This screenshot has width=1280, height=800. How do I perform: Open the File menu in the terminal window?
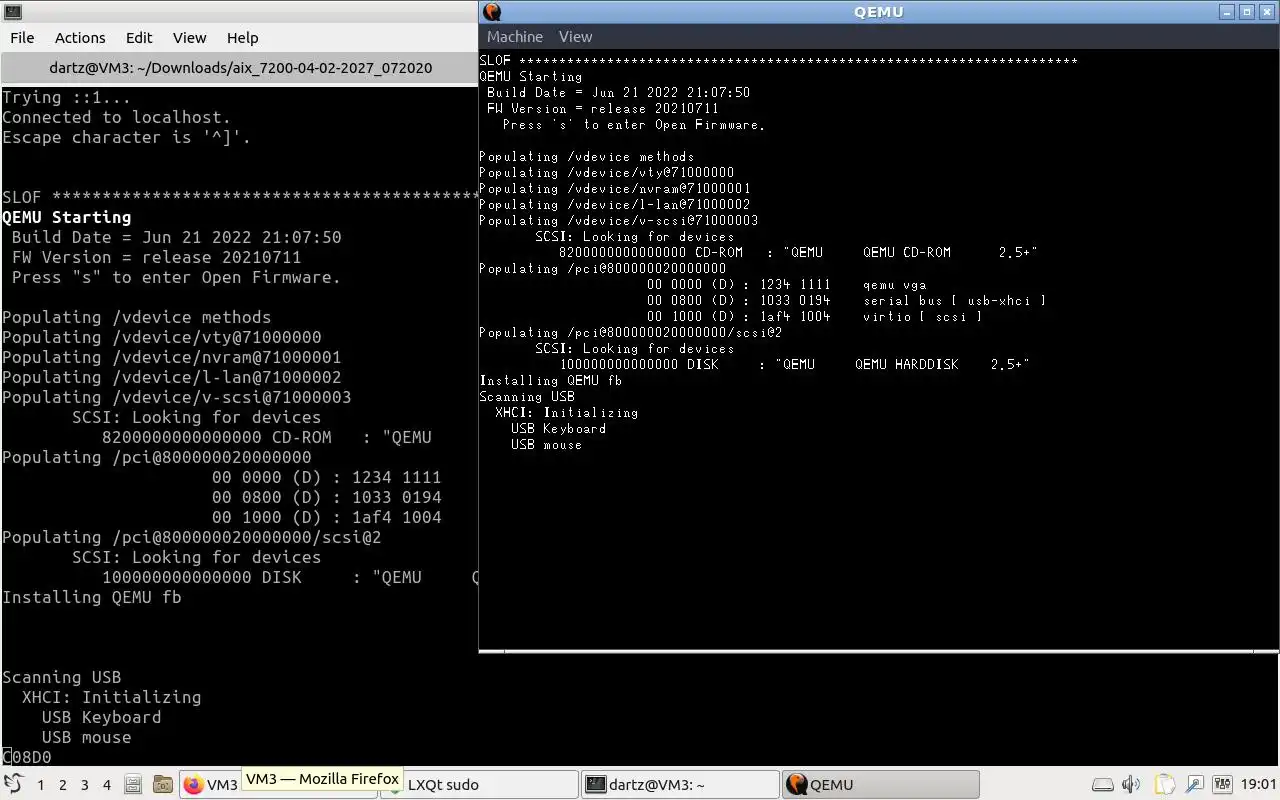(x=22, y=38)
